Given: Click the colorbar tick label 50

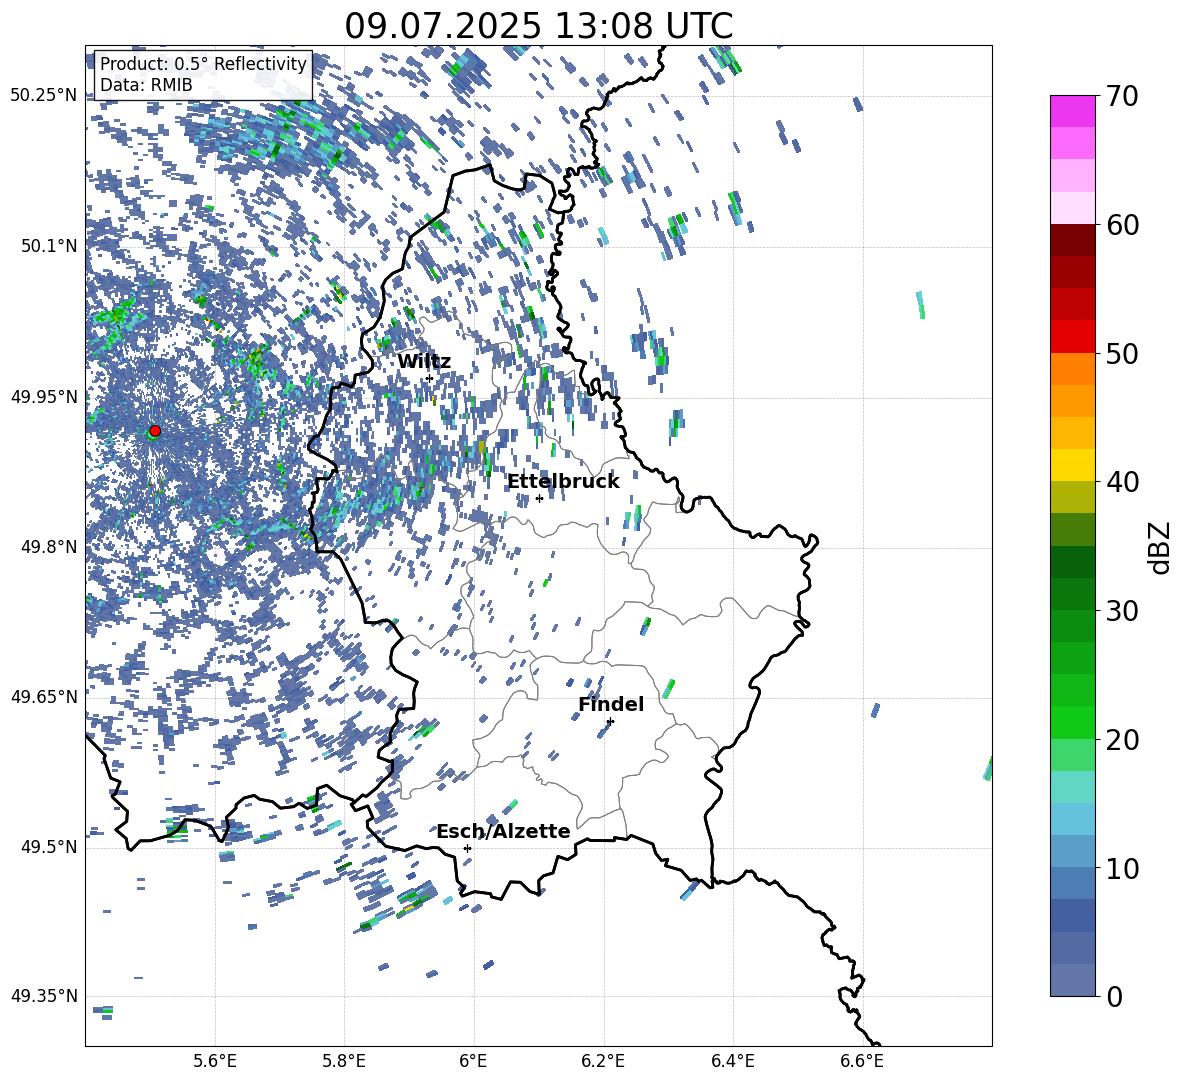Looking at the screenshot, I should click(x=1123, y=353).
